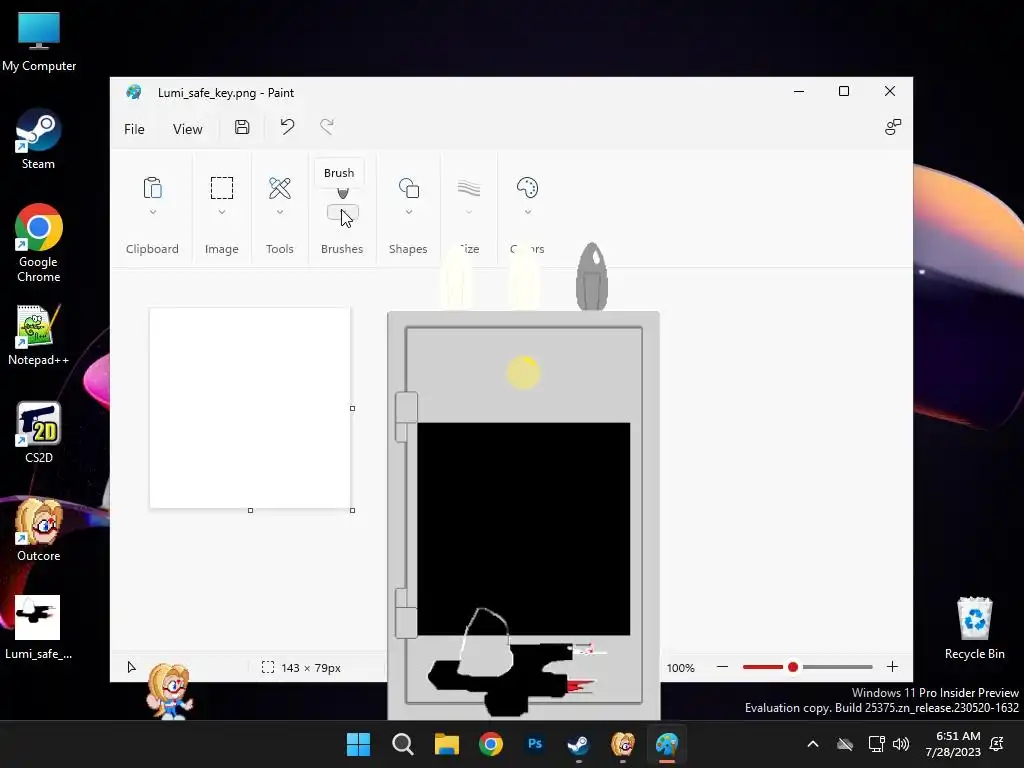Switch to Steam in the taskbar
The width and height of the screenshot is (1024, 768).
point(578,744)
